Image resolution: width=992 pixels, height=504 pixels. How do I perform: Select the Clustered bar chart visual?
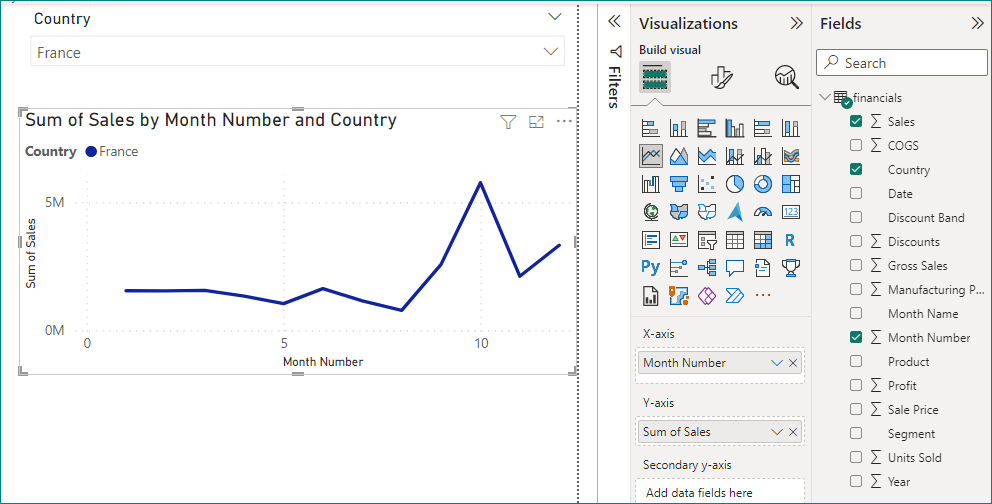(x=707, y=128)
